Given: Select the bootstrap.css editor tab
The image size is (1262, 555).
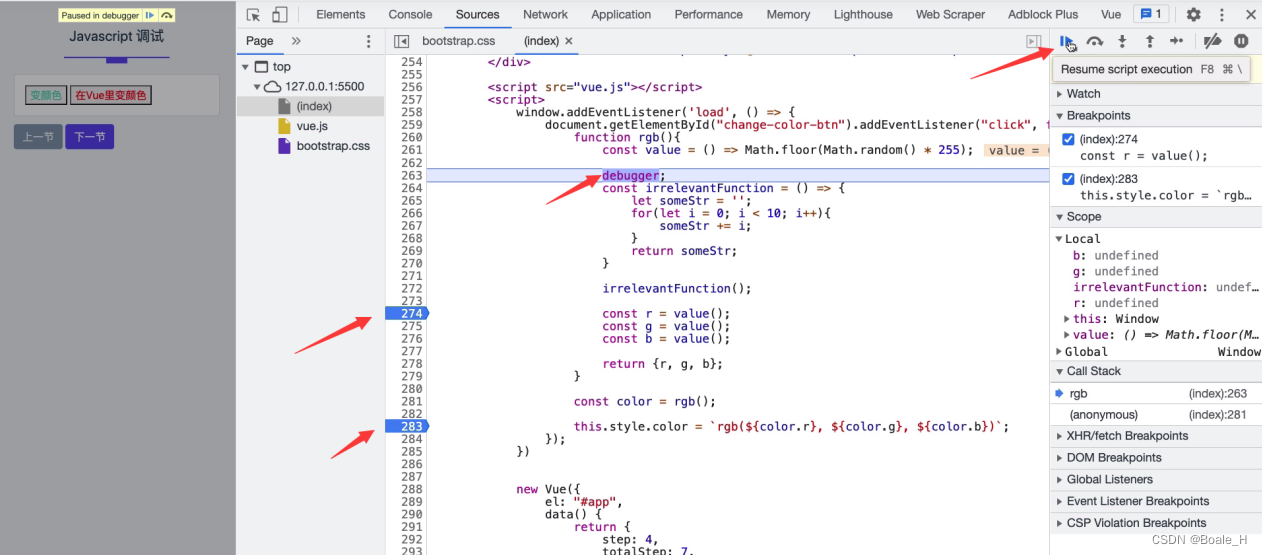Looking at the screenshot, I should 459,41.
